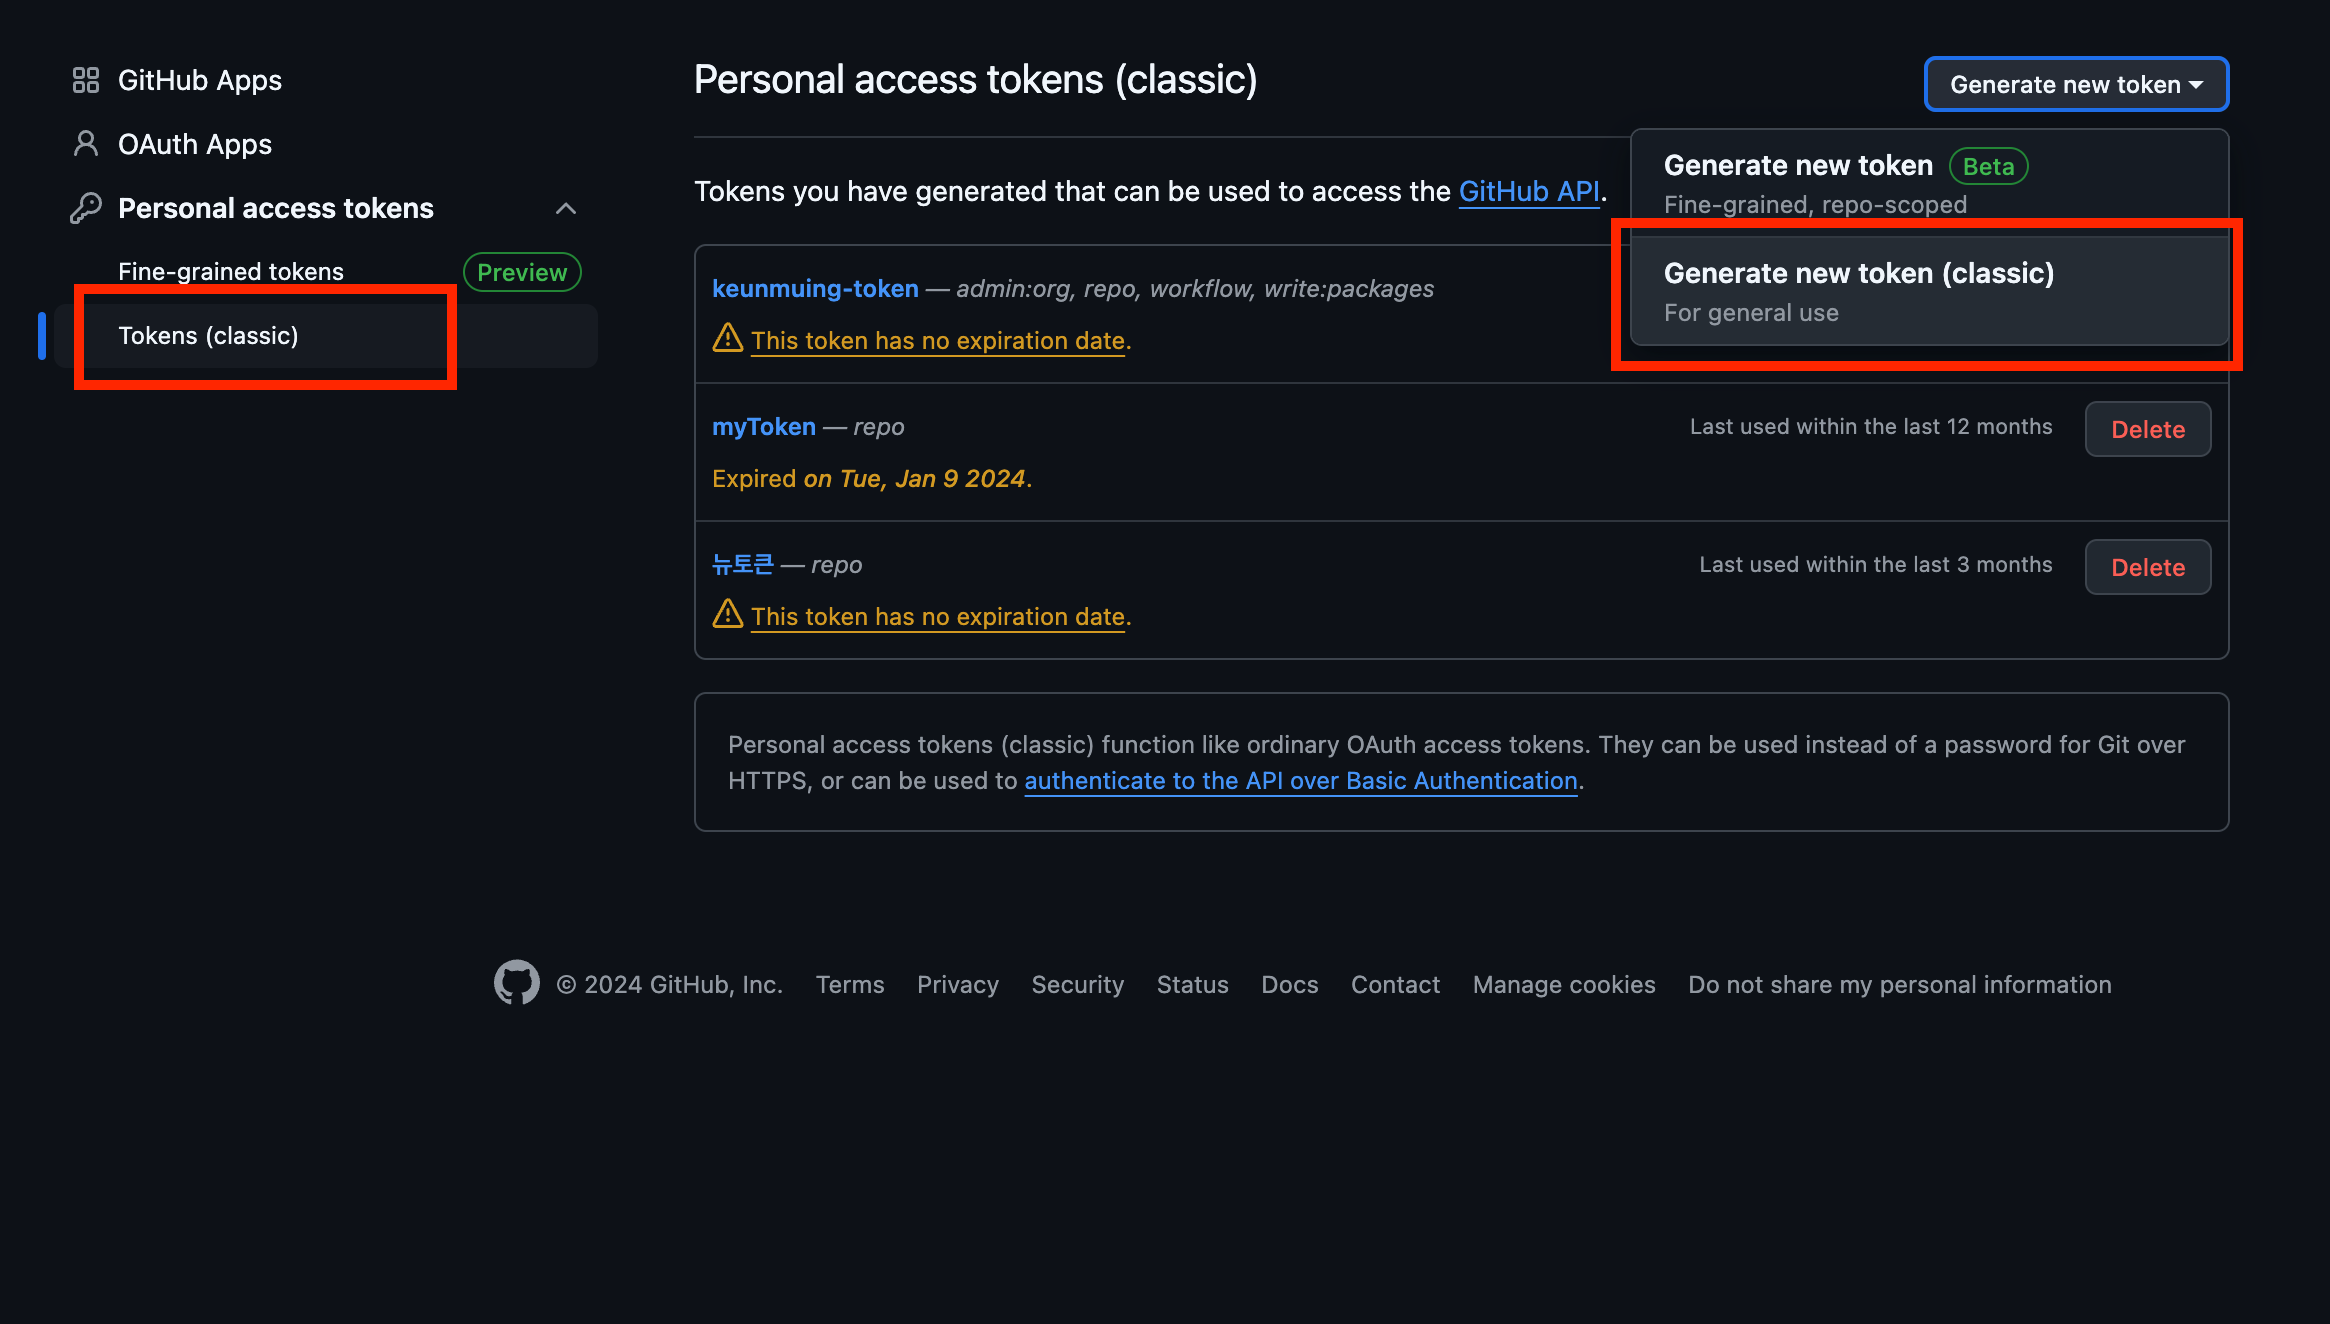Delete the 뉴토큰 token

pos(2148,567)
